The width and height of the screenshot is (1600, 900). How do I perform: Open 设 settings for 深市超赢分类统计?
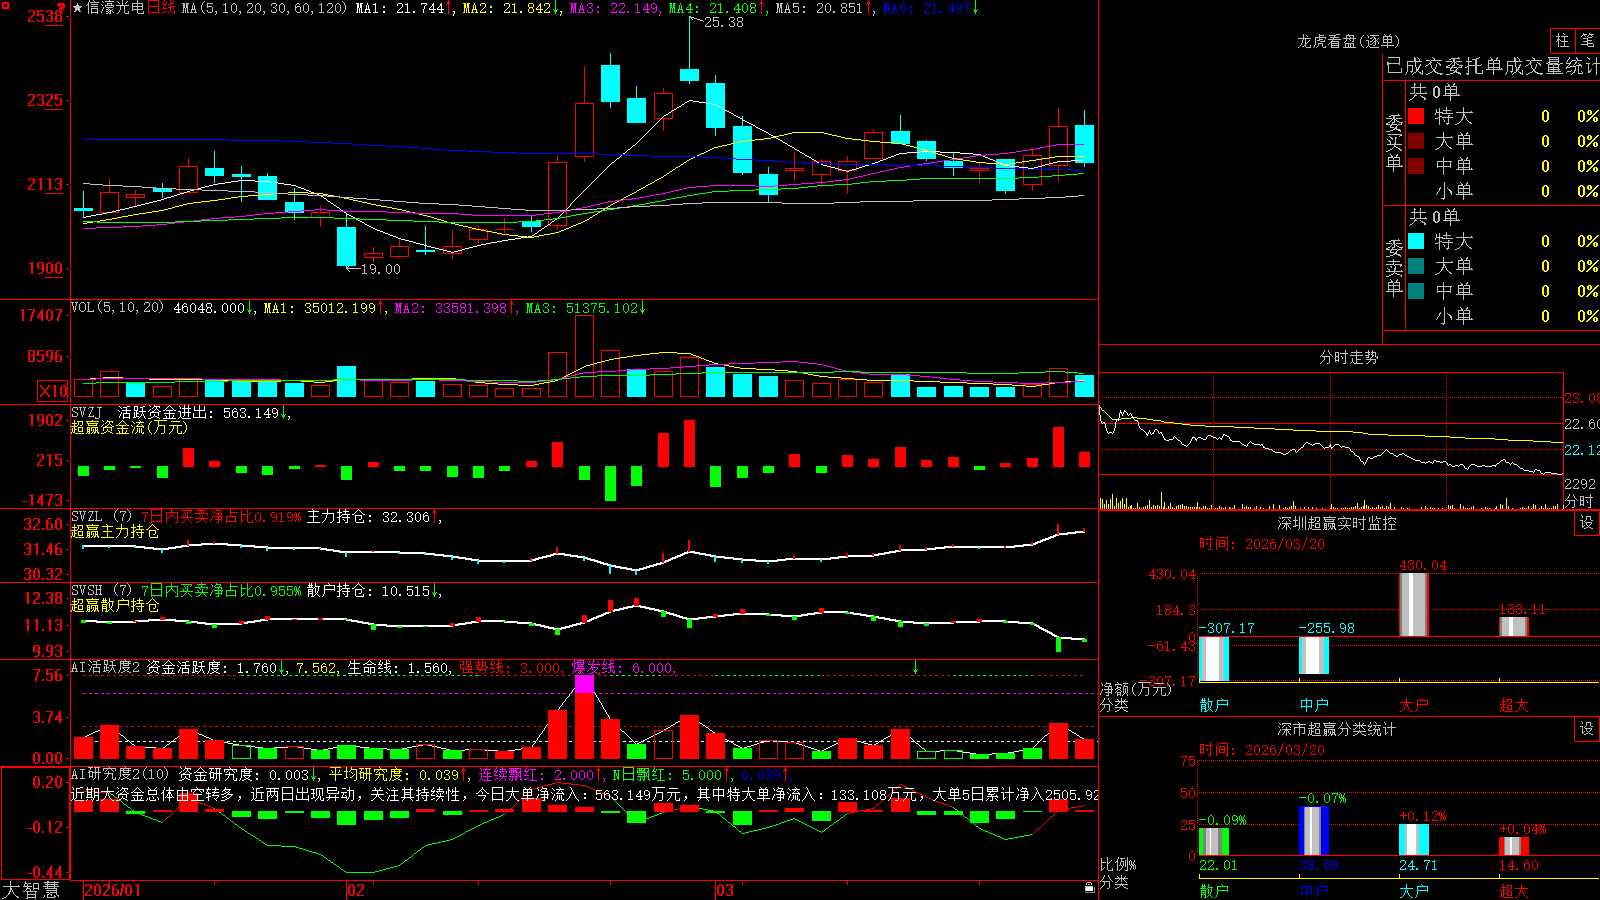coord(1587,729)
